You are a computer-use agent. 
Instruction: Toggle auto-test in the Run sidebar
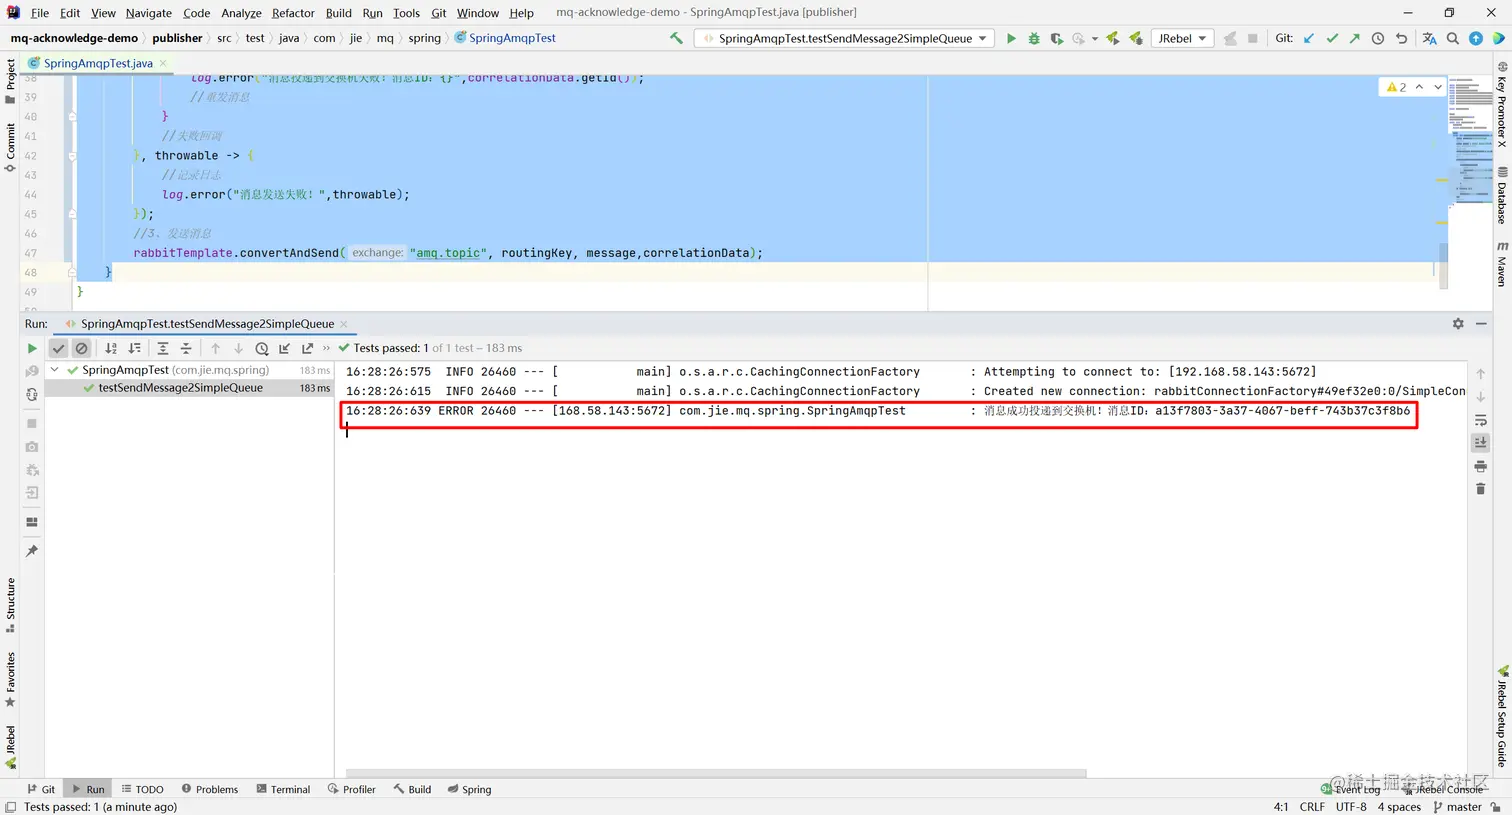click(x=32, y=394)
